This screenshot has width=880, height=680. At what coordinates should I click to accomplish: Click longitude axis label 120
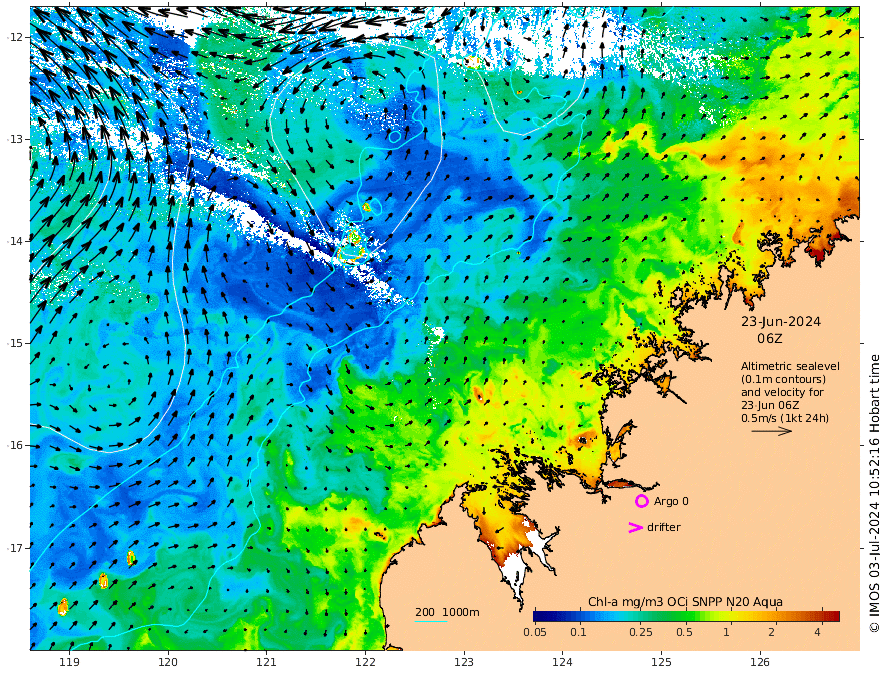168,663
